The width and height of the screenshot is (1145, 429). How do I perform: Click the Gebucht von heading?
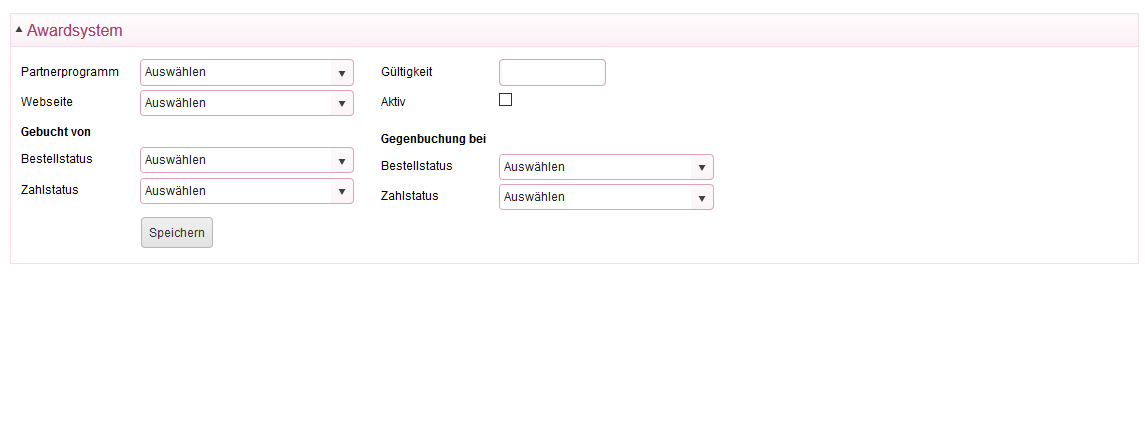point(55,132)
